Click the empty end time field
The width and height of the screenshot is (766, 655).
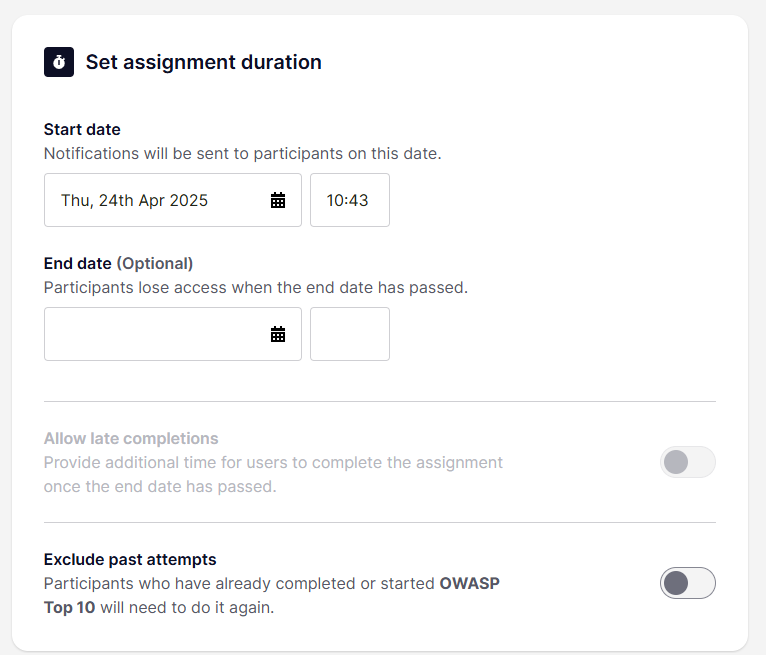(x=349, y=334)
